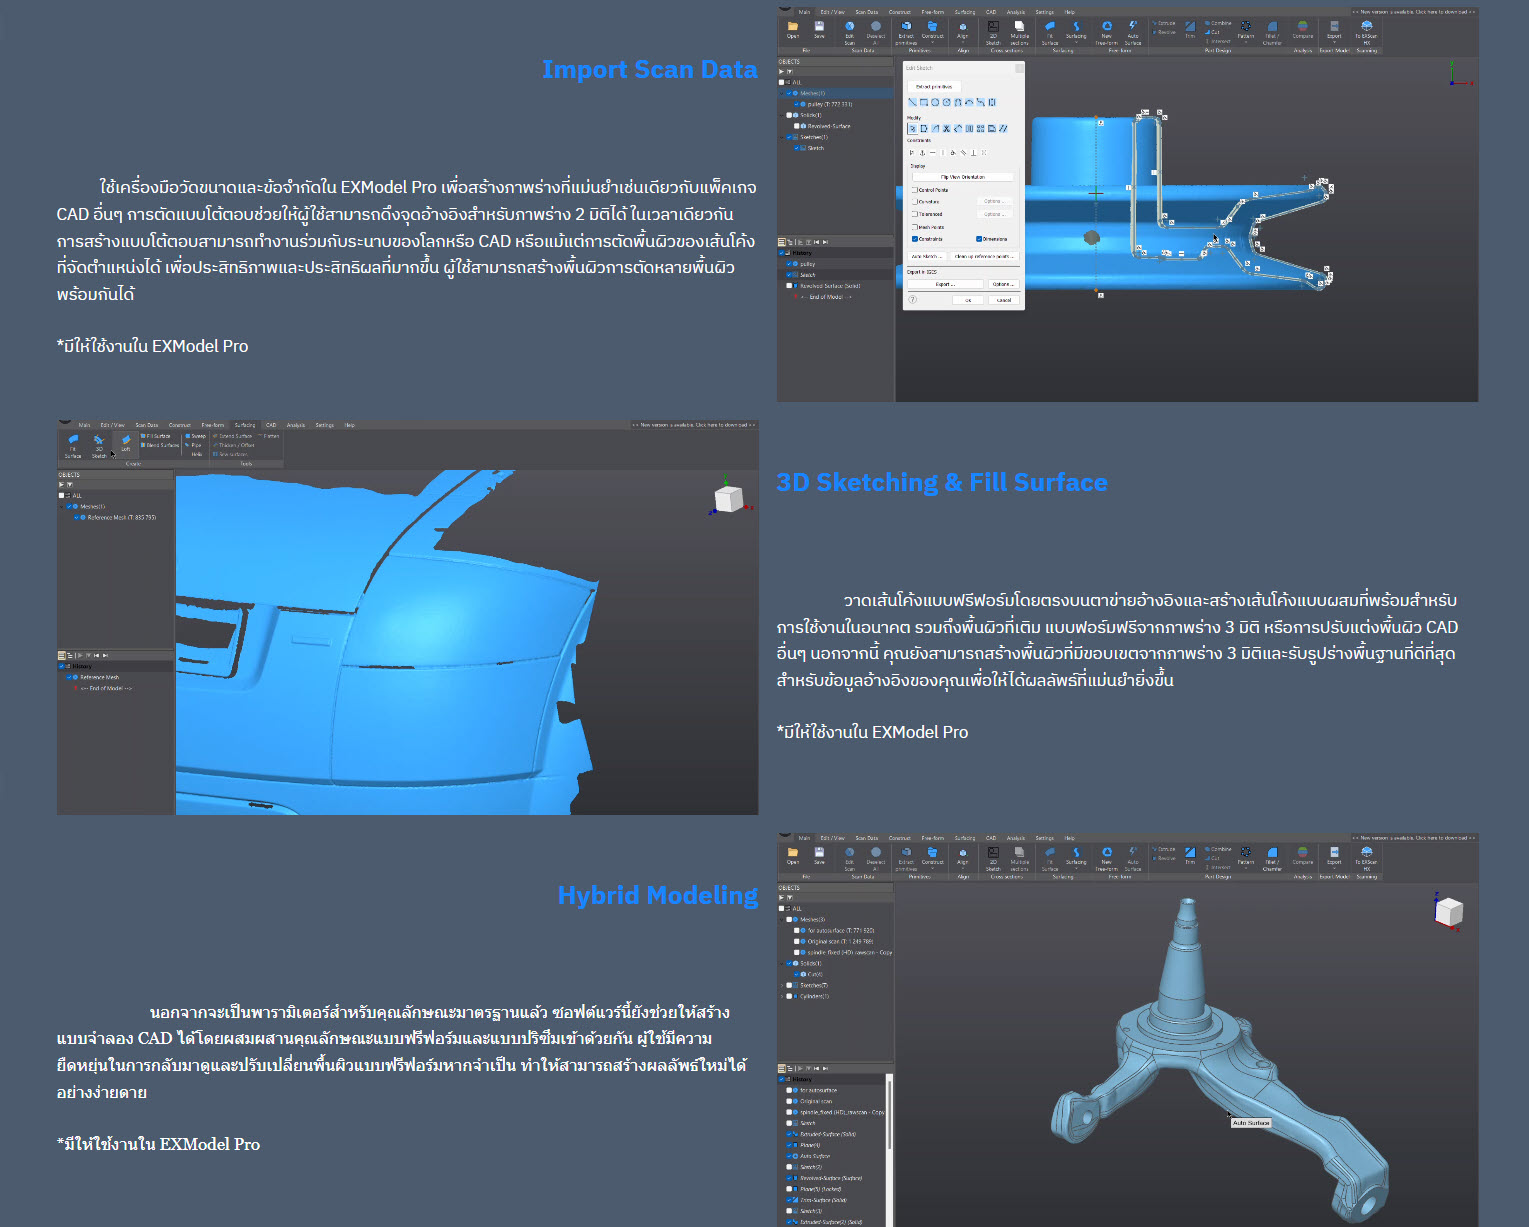Click the Flip View Orientation button
The image size is (1529, 1227).
963,177
